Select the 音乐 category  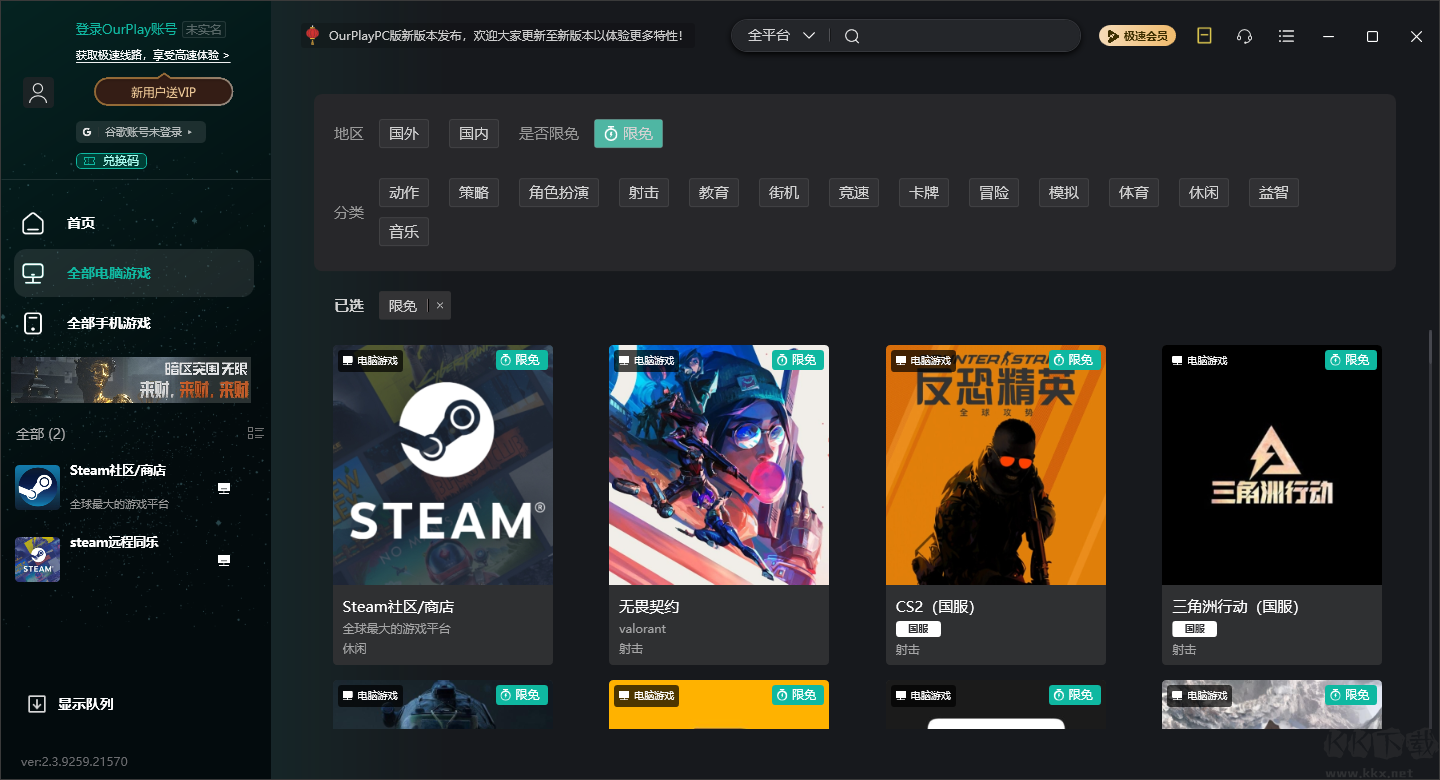404,232
